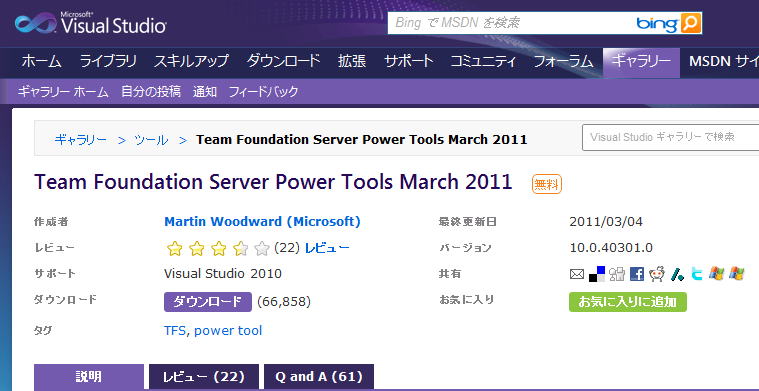Share on Slashdot using the teal slash icon
Screen dimensions: 759x391
point(677,274)
